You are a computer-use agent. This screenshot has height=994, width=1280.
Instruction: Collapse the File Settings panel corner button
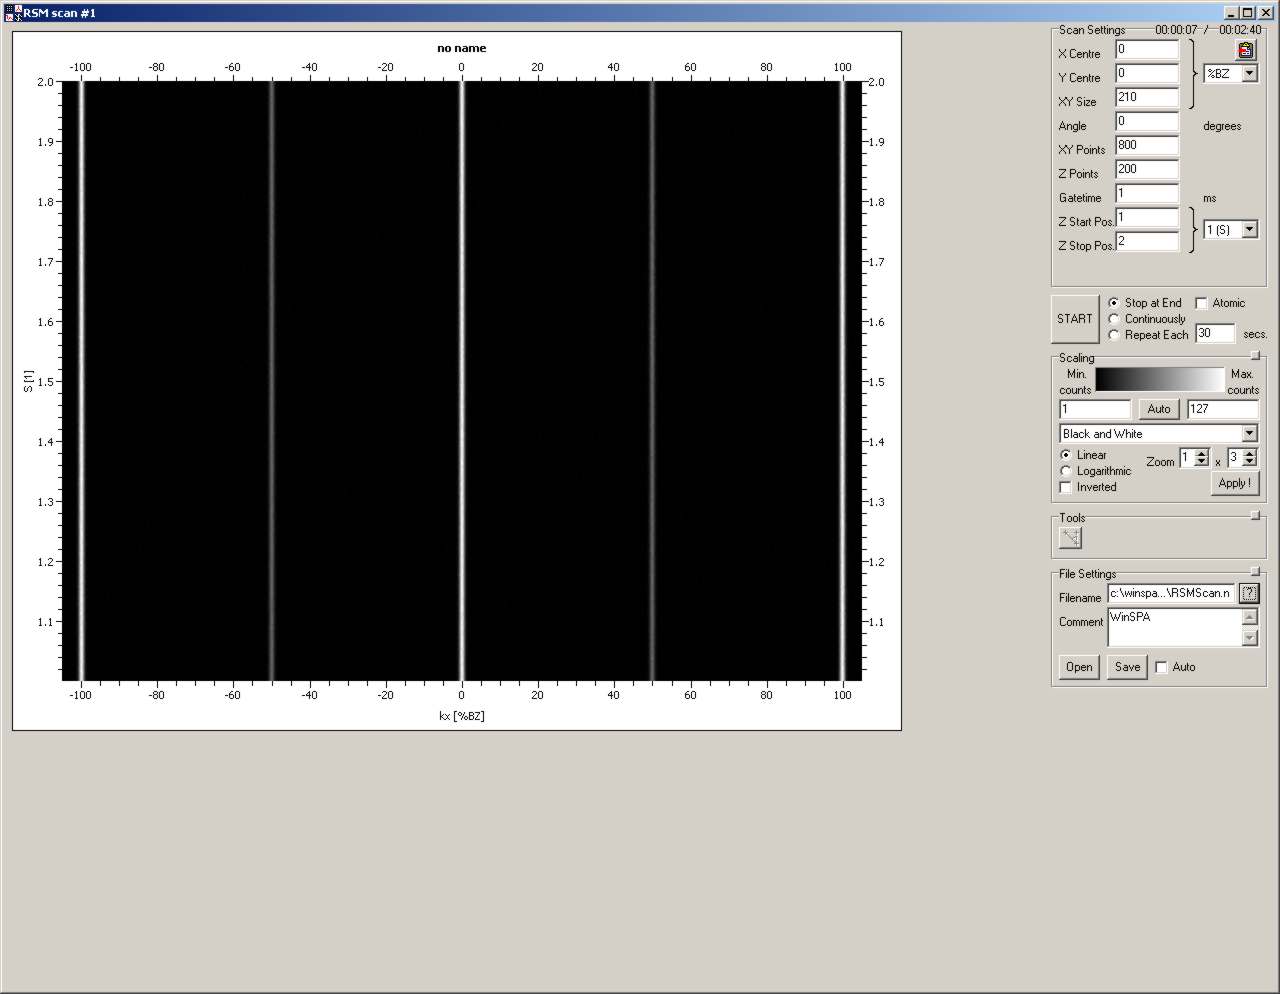click(1255, 572)
